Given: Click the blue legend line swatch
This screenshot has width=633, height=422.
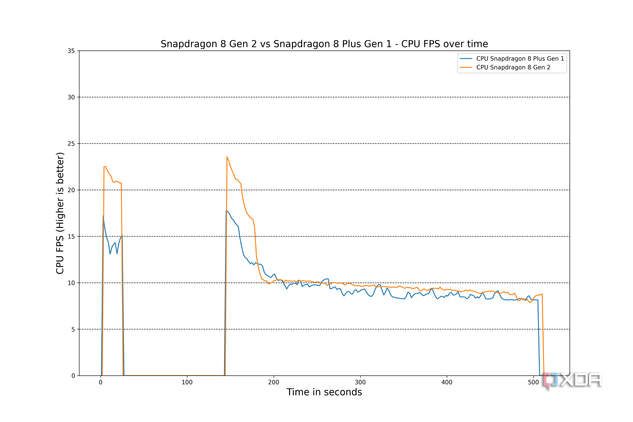Looking at the screenshot, I should 466,59.
